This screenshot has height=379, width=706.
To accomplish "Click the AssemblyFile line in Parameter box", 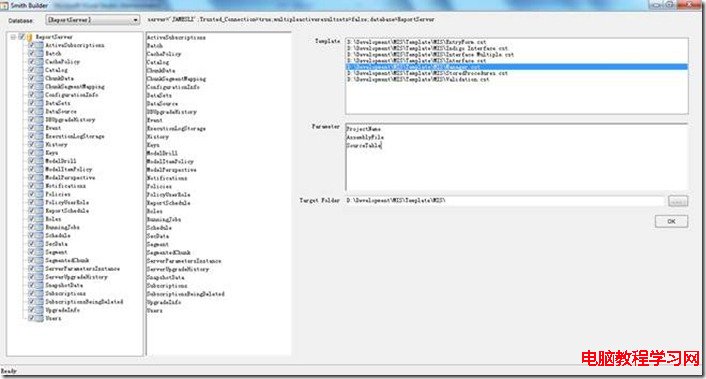I will [x=365, y=137].
